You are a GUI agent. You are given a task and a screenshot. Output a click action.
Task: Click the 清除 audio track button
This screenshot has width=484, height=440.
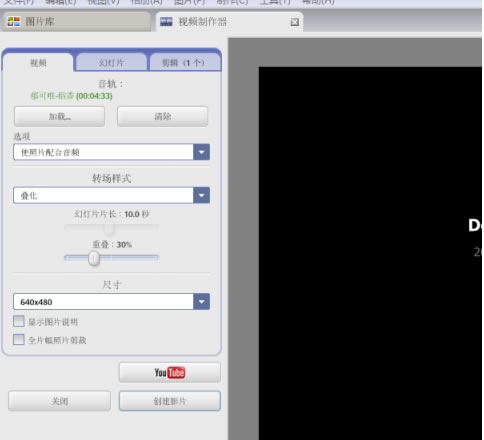tap(163, 116)
